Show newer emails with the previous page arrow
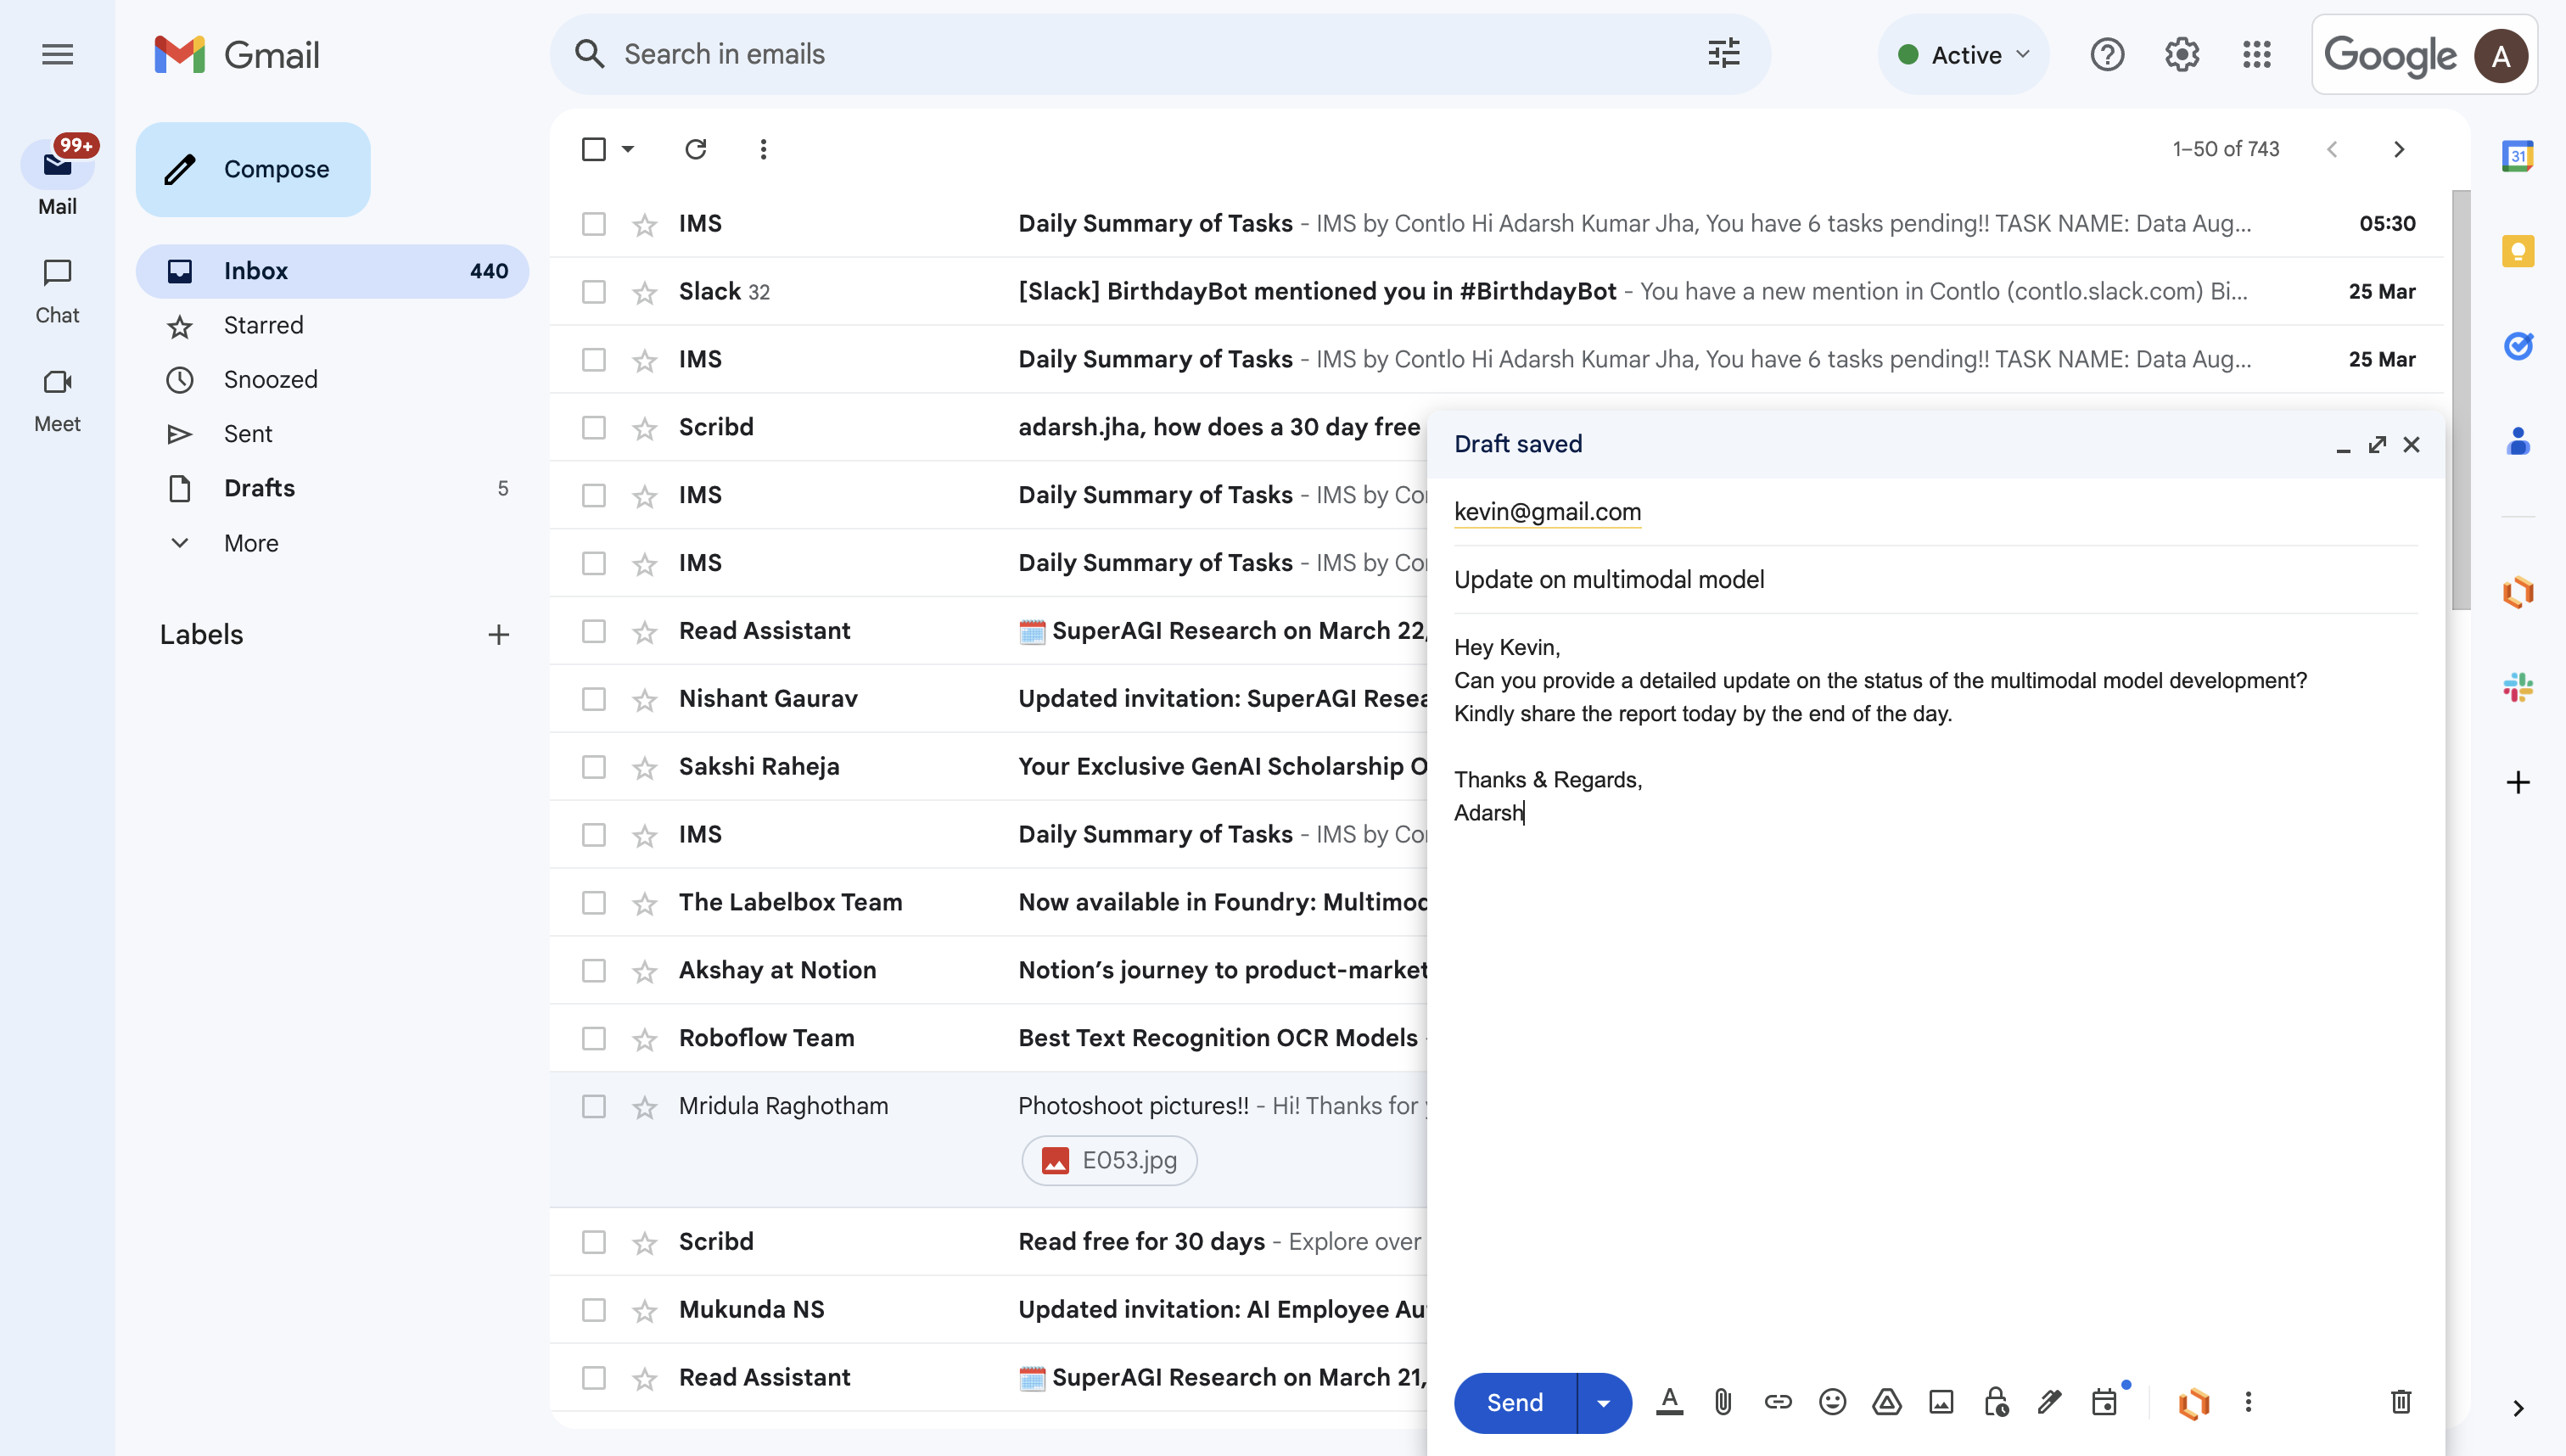 point(2332,149)
